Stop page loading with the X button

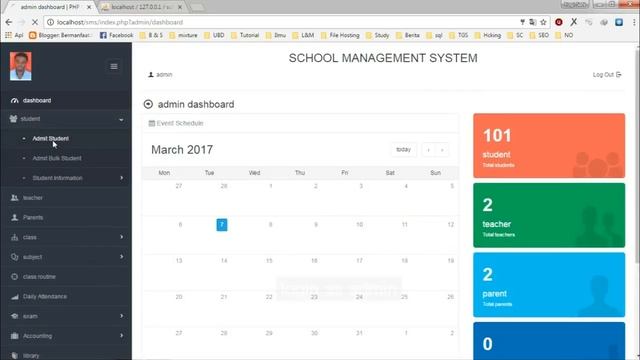click(35, 22)
